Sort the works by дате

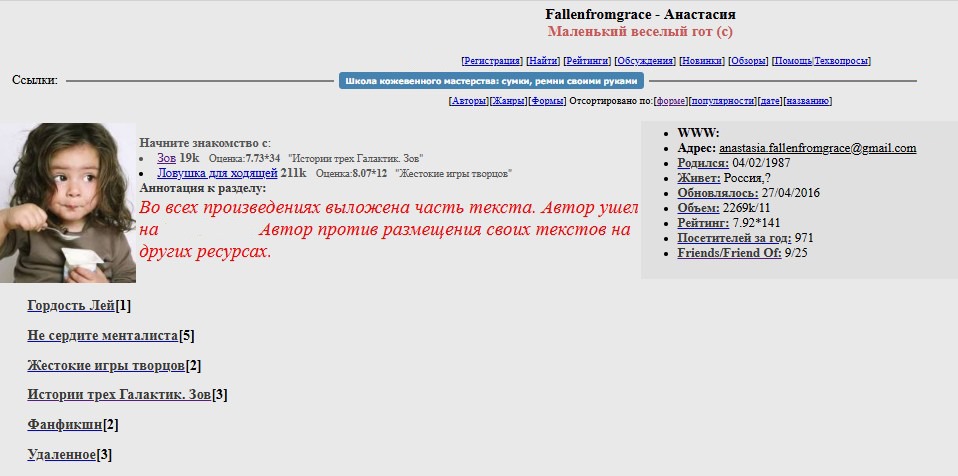(769, 101)
